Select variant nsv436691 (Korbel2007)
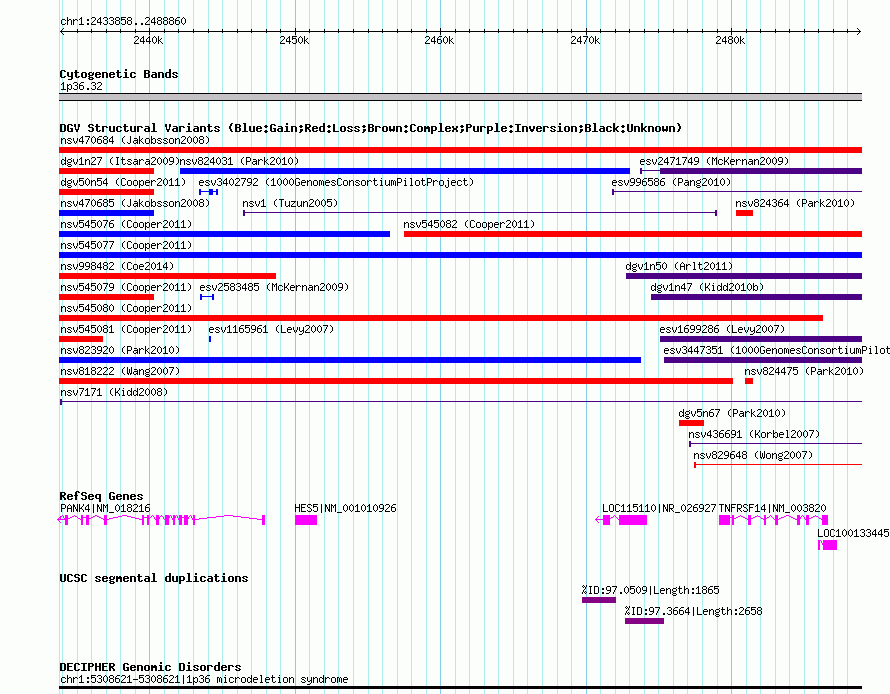890x694 pixels. (x=754, y=434)
